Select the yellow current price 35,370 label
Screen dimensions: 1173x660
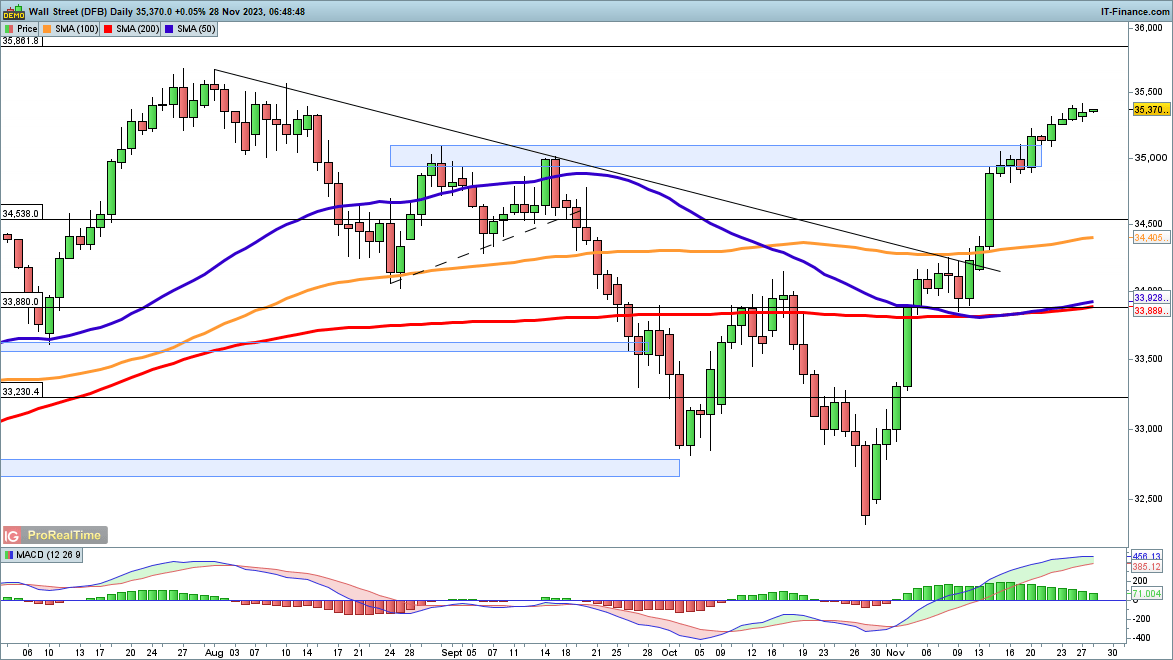1148,109
